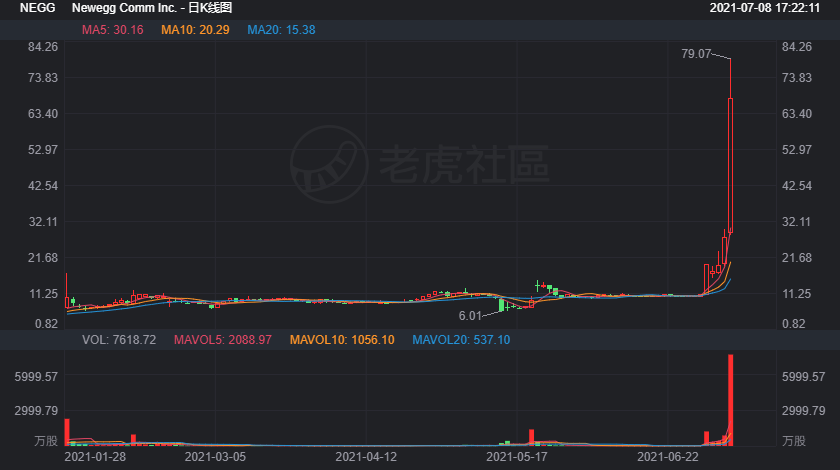This screenshot has width=840, height=470.
Task: Click the 2021-04-12 date axis label
Action: (x=366, y=457)
